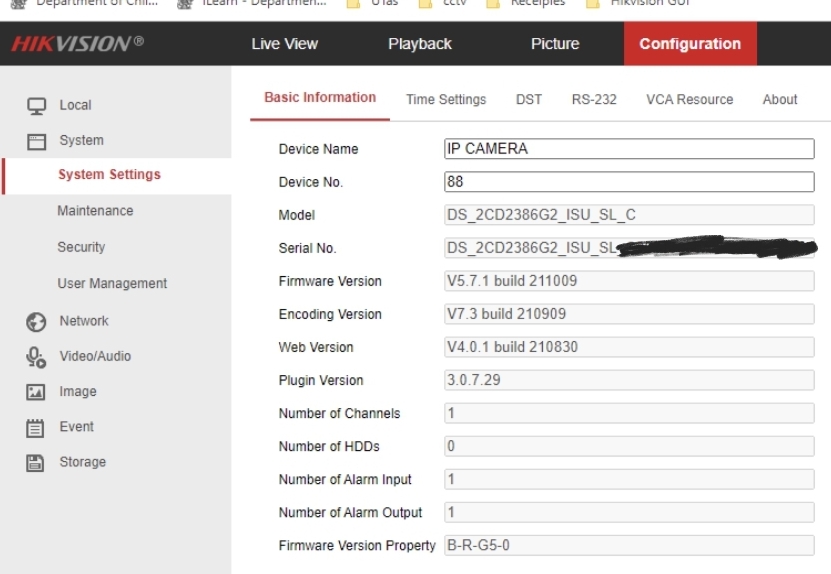
Task: Switch to the Playback tab
Action: pyautogui.click(x=420, y=44)
